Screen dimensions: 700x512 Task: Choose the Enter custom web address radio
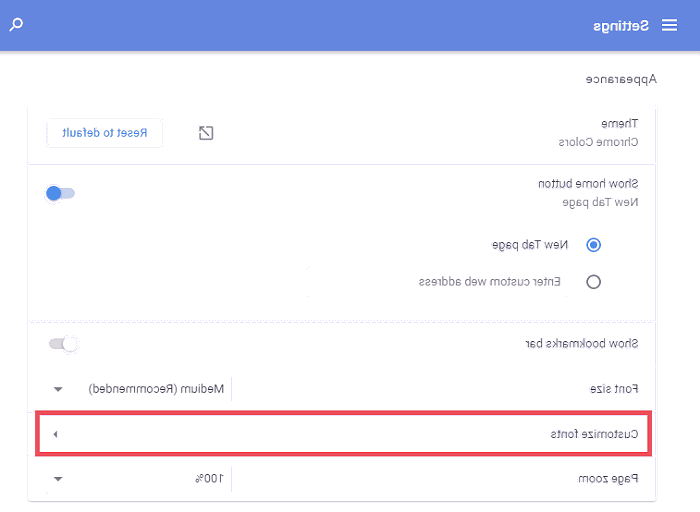pyautogui.click(x=593, y=282)
